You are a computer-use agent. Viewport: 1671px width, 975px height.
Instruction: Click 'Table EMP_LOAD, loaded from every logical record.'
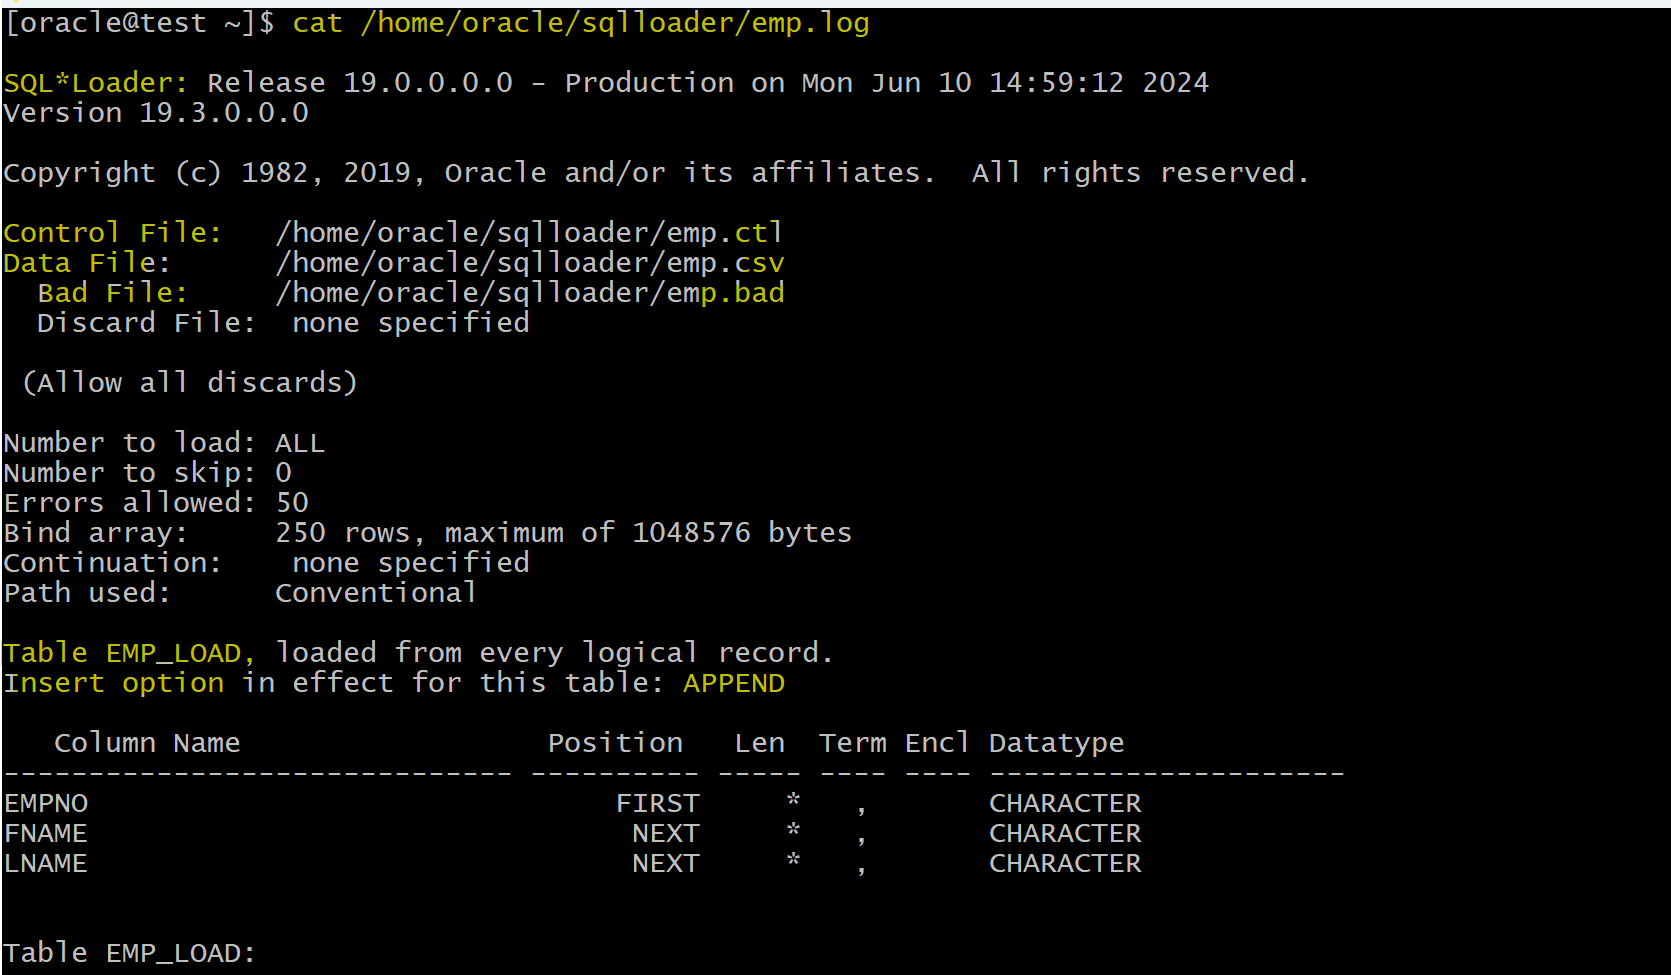tap(418, 653)
